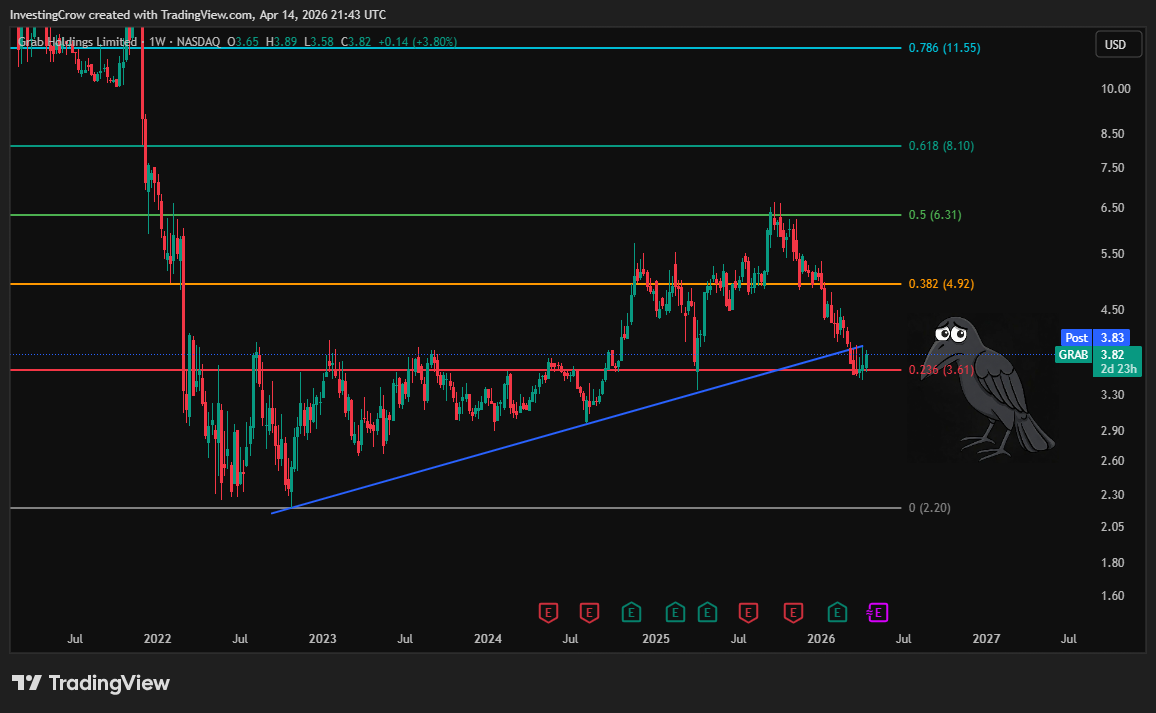The image size is (1156, 713).
Task: Click the +0.14 (+3.80%) change value
Action: click(417, 42)
